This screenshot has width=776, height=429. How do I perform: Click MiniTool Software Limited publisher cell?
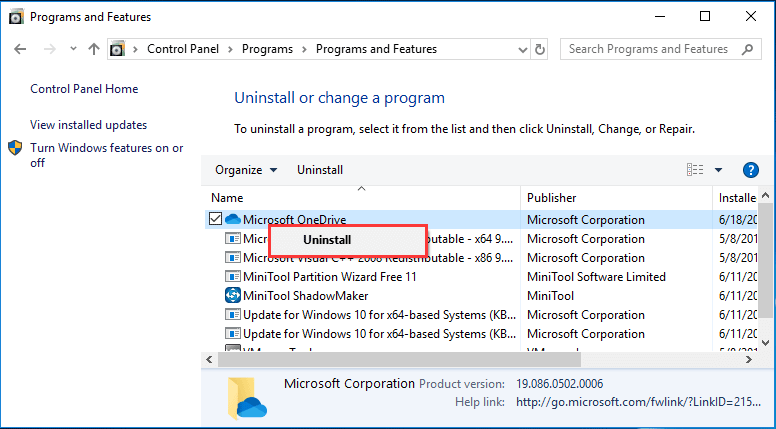(x=596, y=277)
